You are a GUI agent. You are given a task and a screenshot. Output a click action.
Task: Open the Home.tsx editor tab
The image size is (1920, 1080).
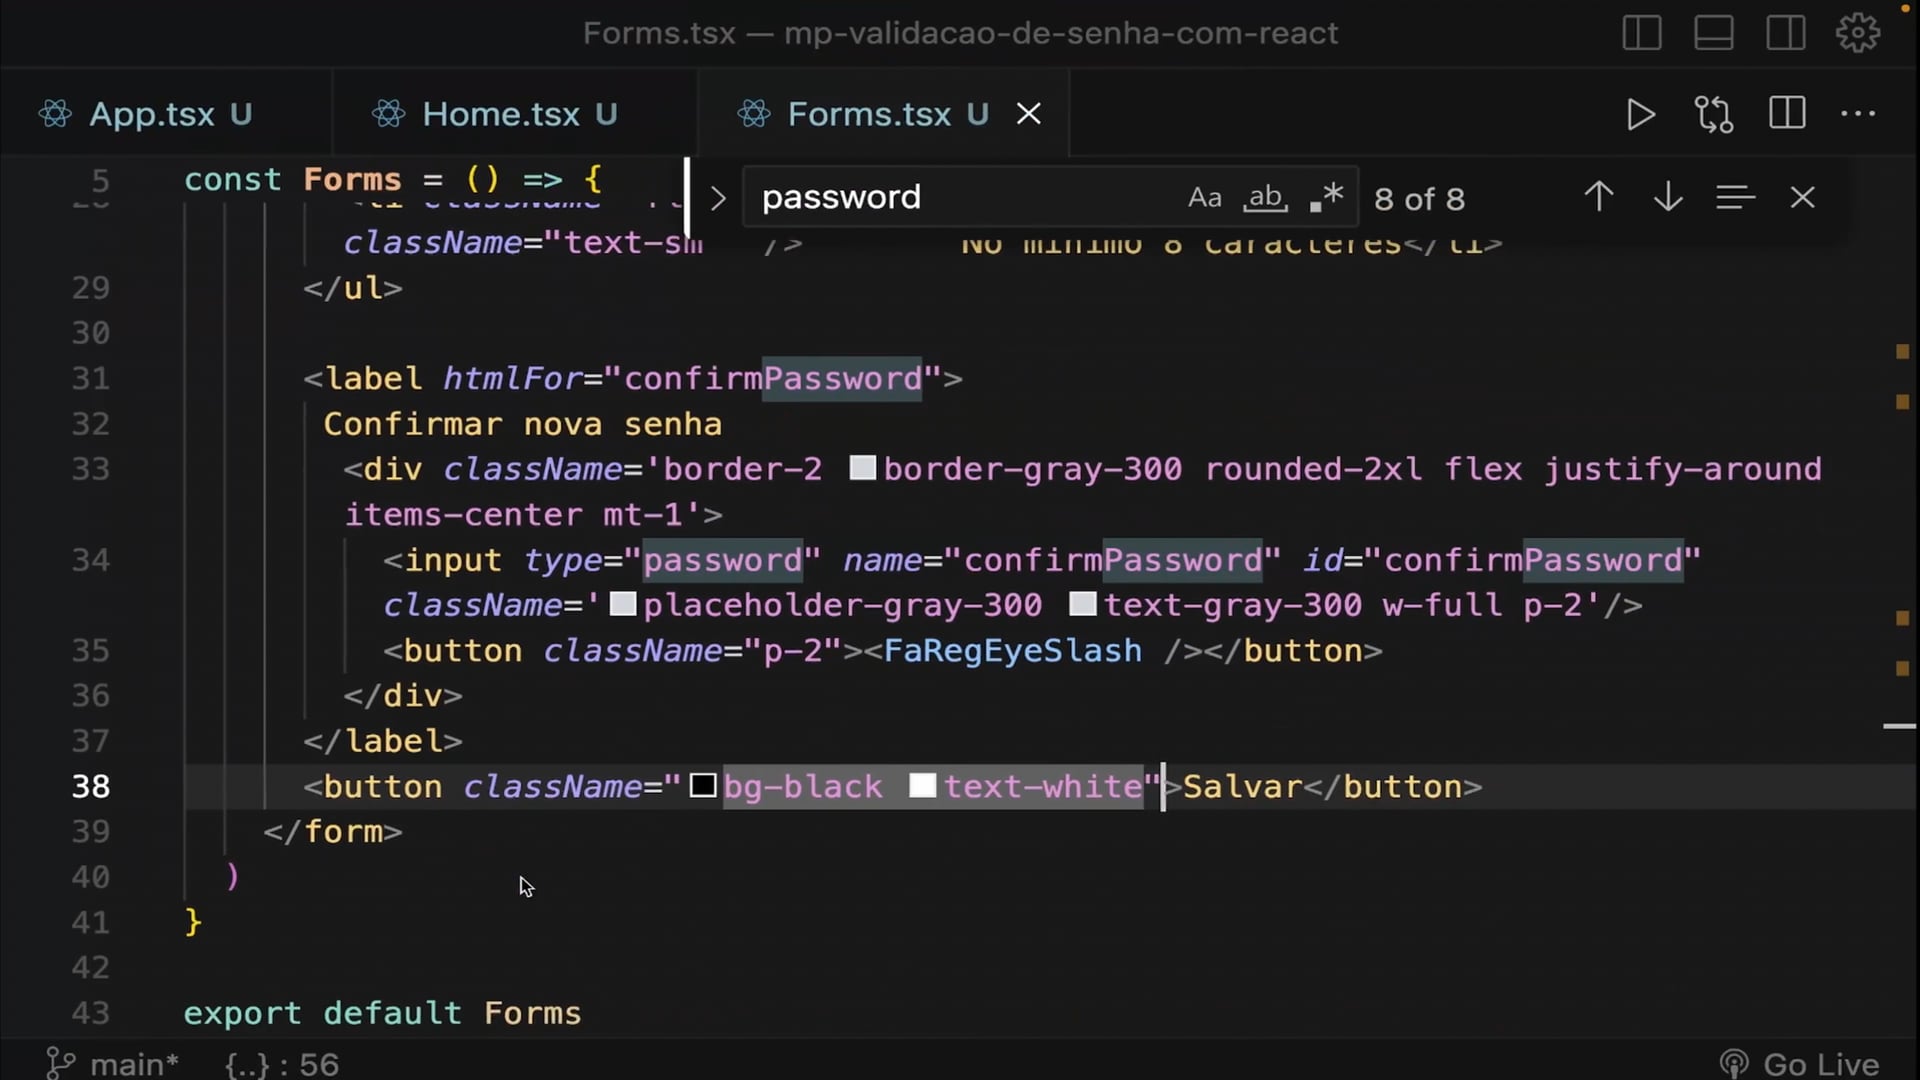tap(501, 115)
